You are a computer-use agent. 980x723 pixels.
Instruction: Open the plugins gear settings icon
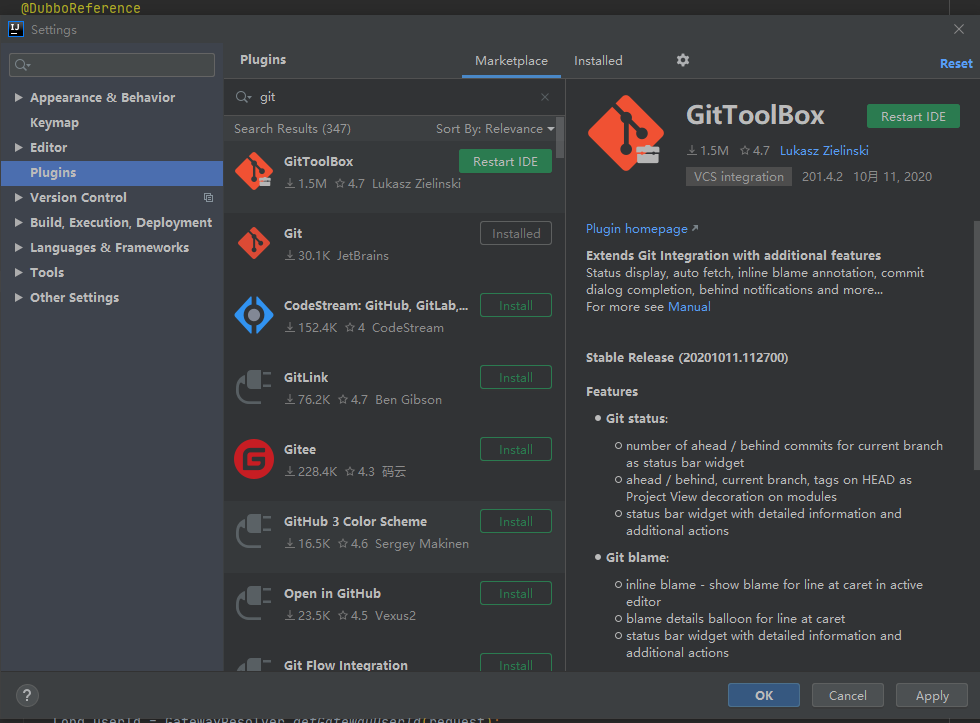[682, 60]
